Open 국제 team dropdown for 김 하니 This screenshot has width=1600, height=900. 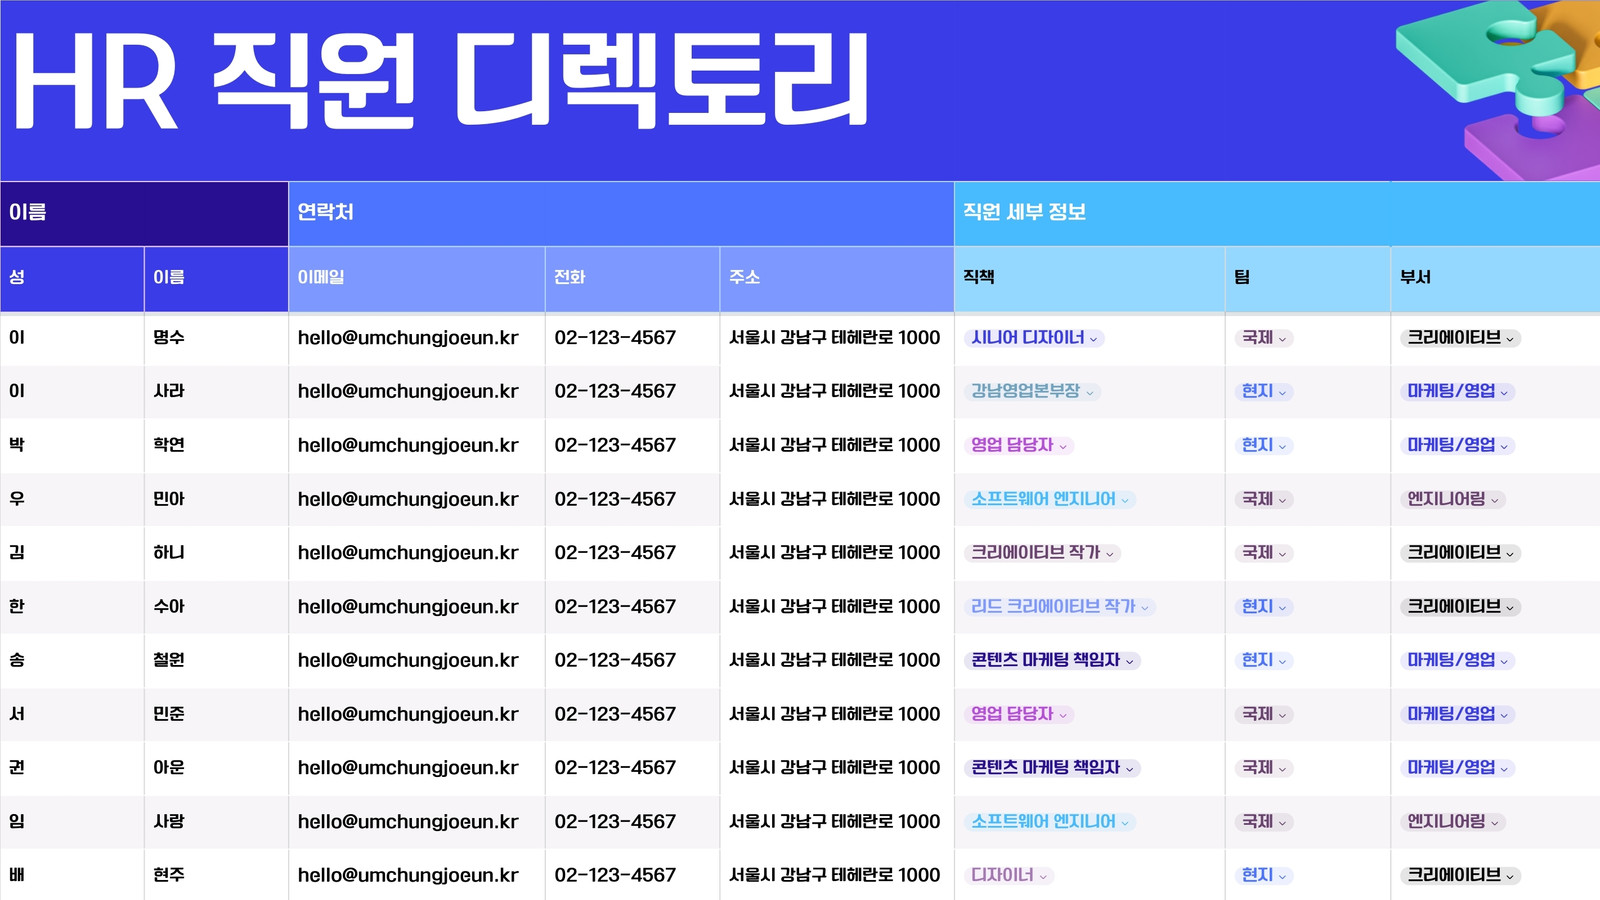[1264, 553]
